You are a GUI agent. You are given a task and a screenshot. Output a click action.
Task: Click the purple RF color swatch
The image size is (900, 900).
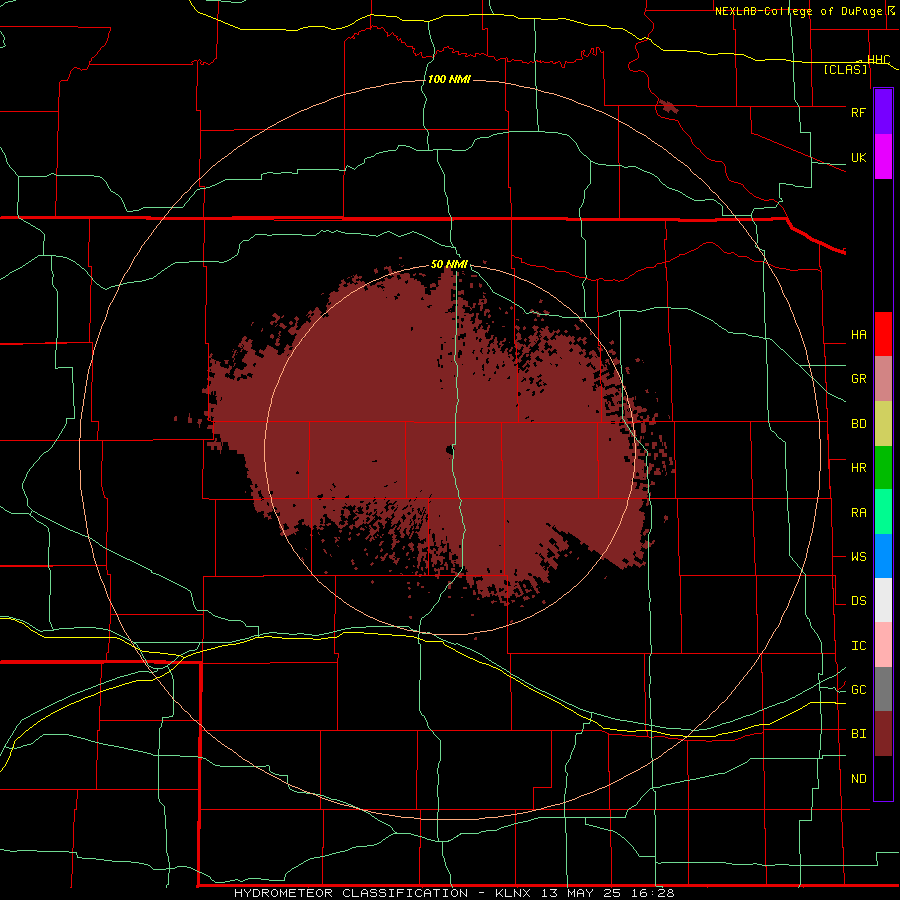[883, 112]
